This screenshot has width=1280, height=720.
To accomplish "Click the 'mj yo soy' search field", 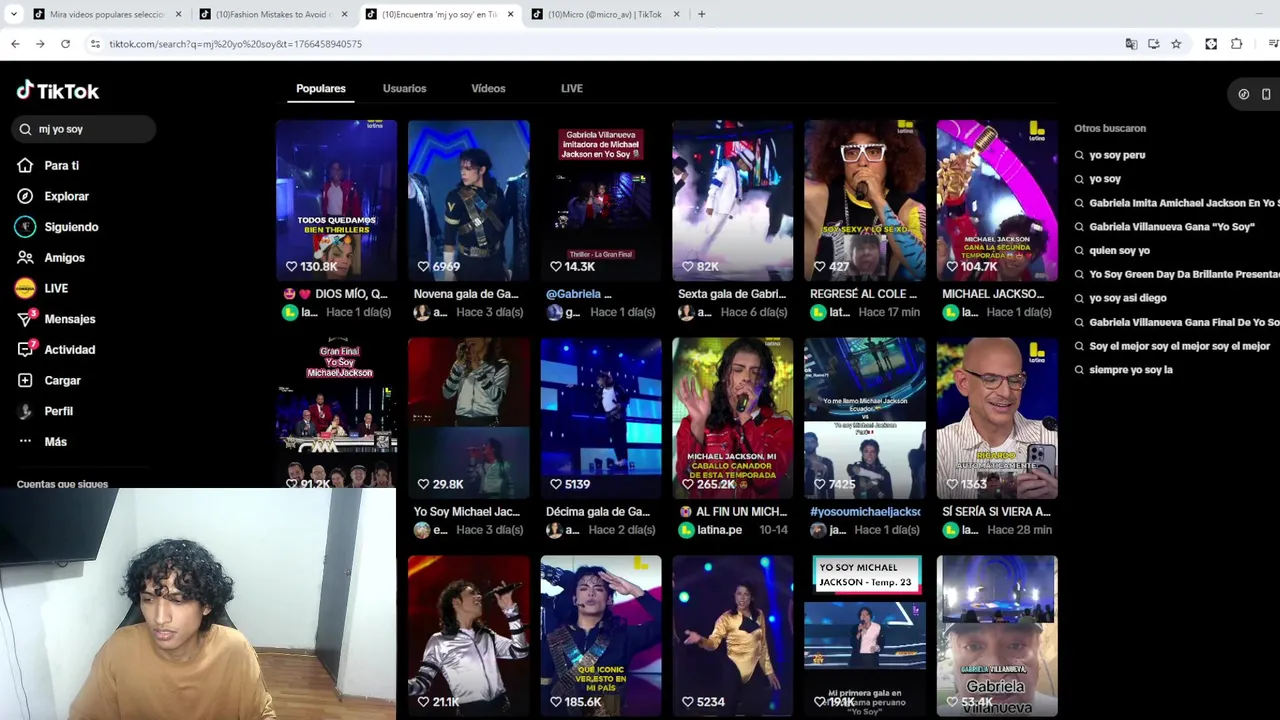I will point(84,129).
